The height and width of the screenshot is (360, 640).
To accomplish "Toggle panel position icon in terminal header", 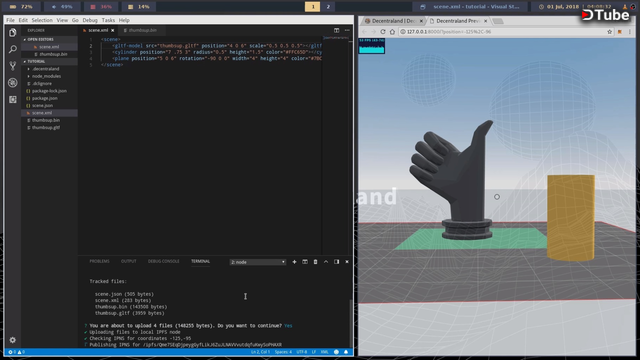I will coord(336,262).
